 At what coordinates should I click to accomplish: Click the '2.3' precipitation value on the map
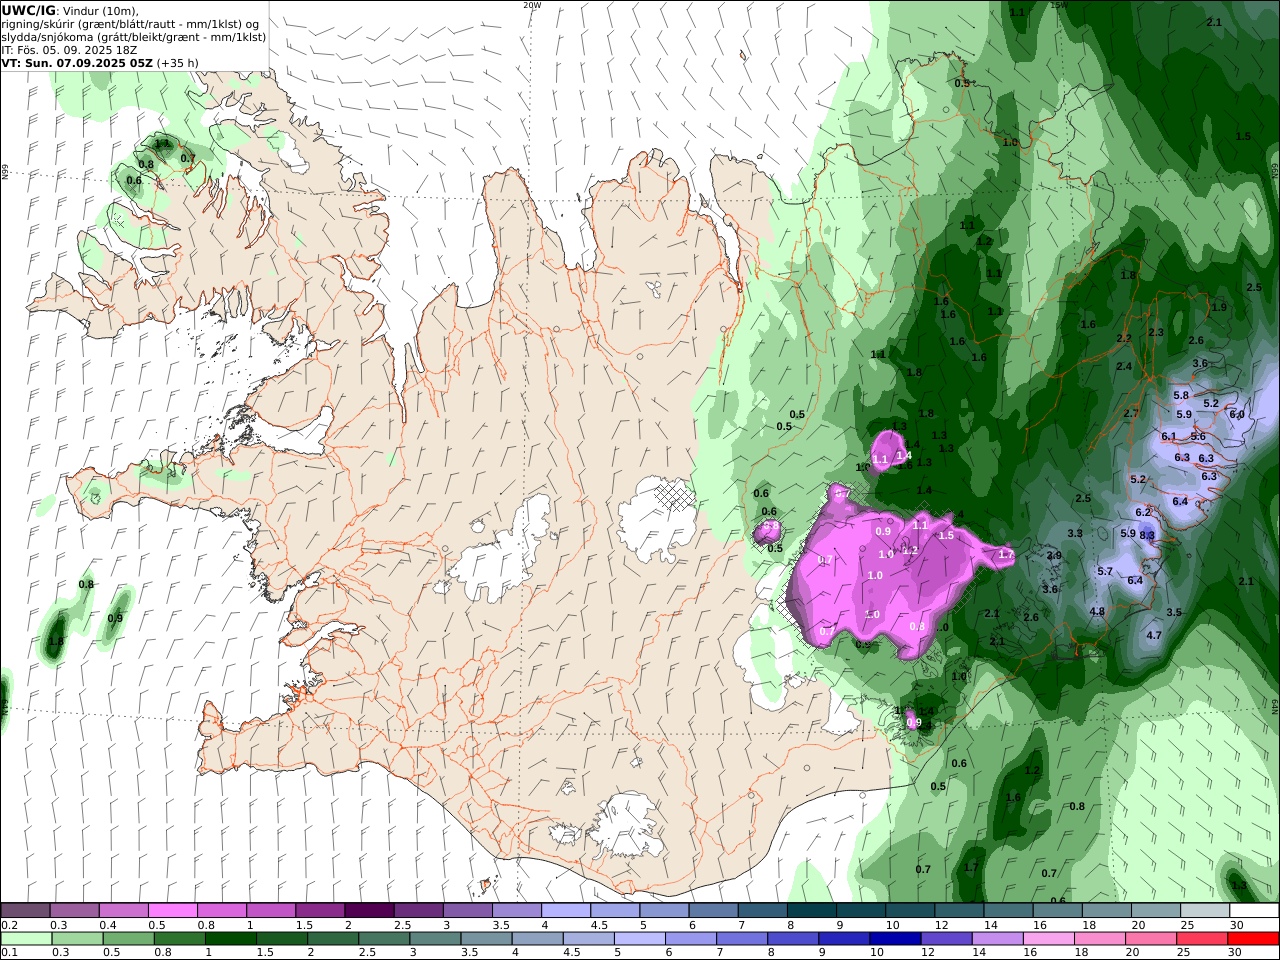tap(1156, 333)
